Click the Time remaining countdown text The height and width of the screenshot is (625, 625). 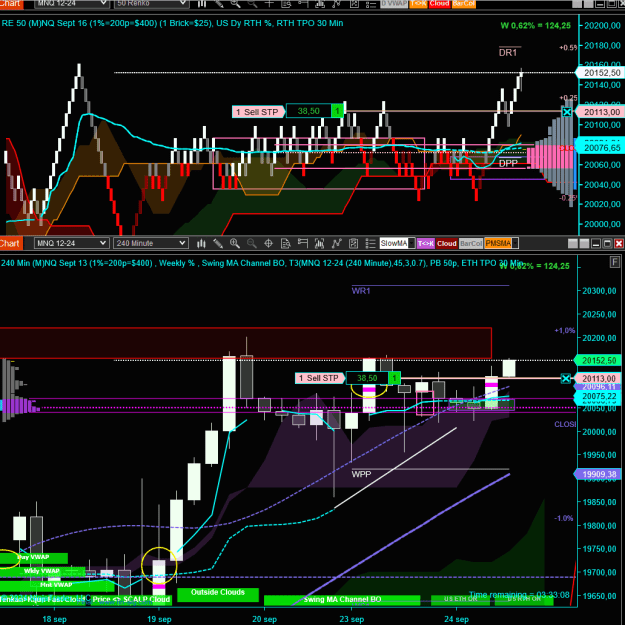point(519,595)
